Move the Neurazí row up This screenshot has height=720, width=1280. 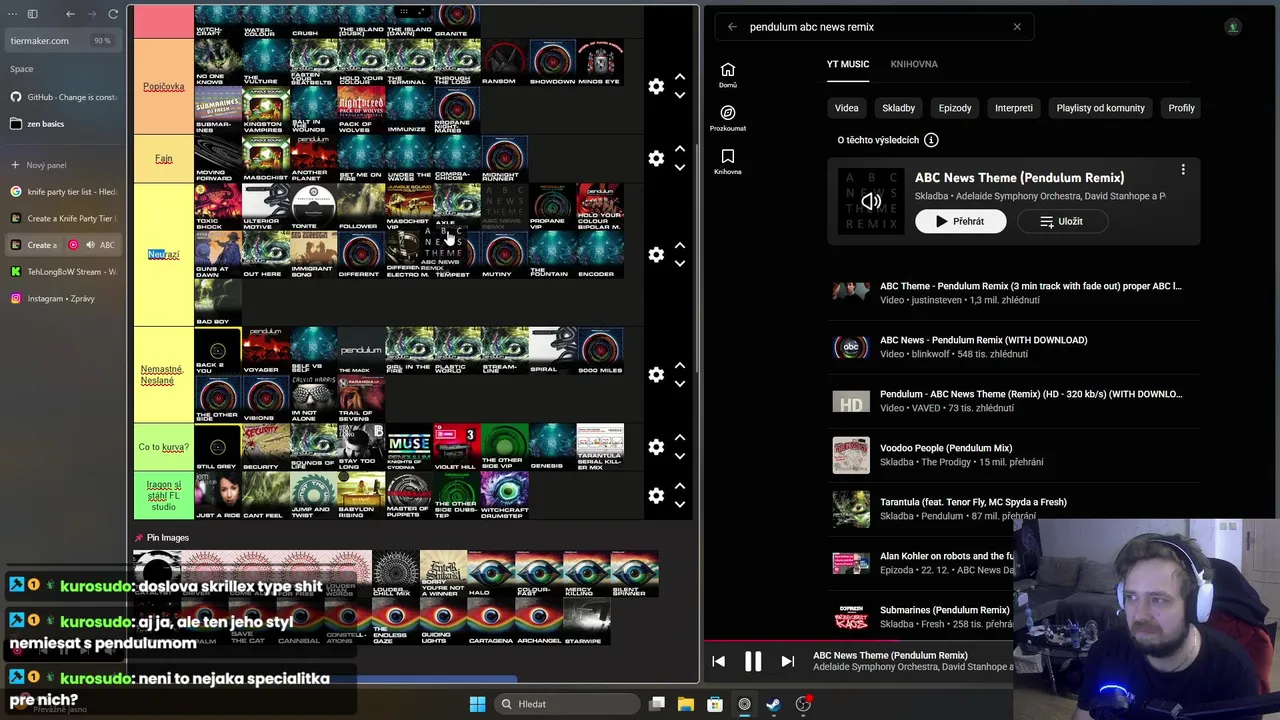click(680, 245)
